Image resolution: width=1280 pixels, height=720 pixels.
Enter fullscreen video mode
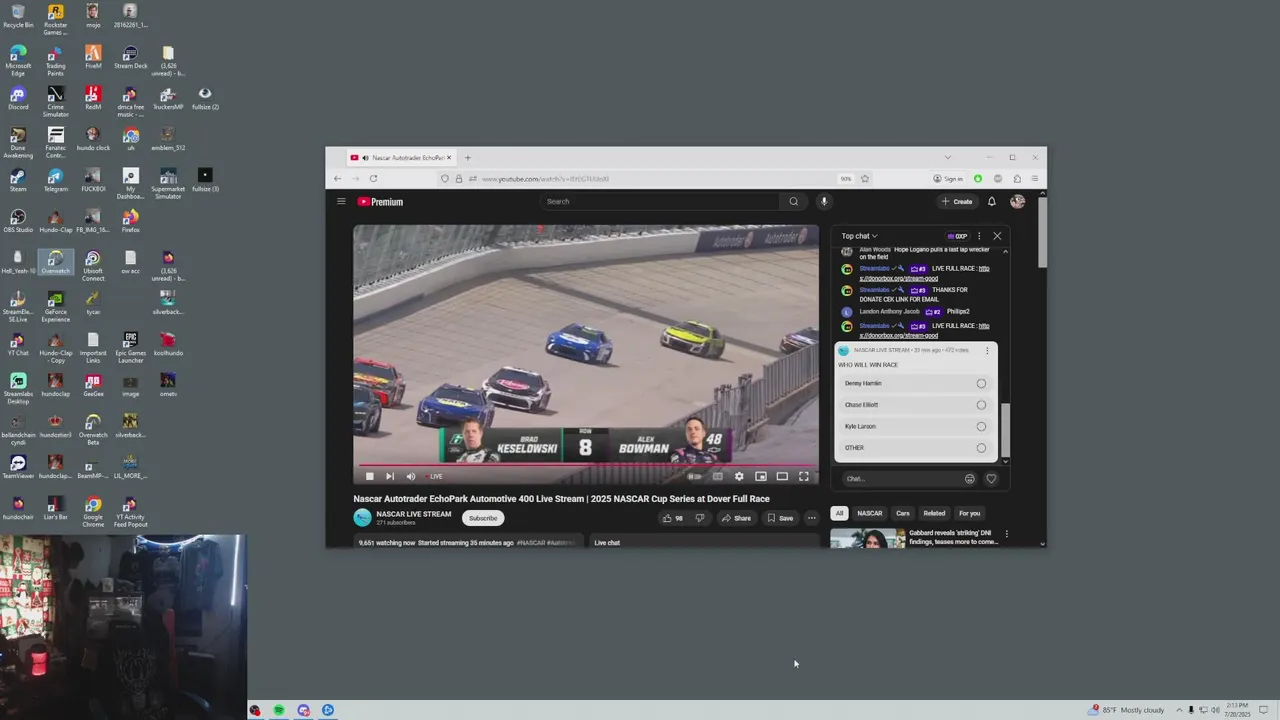pos(803,476)
